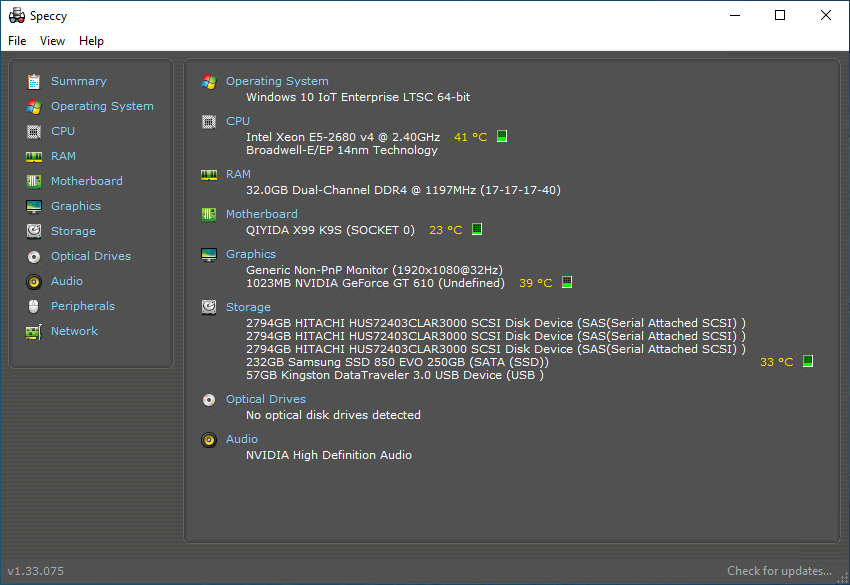Viewport: 850px width, 585px height.
Task: Click the Windows flag icon in main panel
Action: pos(209,81)
